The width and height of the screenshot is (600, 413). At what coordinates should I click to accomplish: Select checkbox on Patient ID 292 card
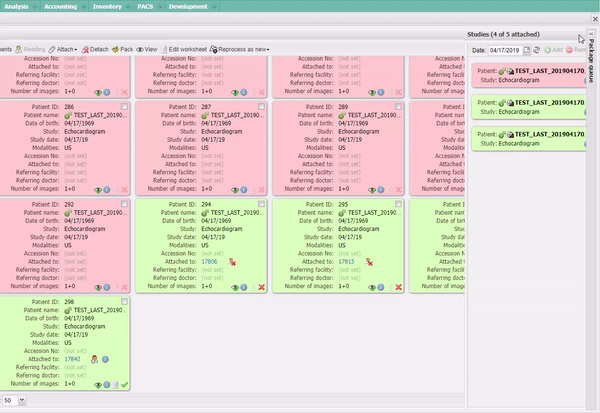click(x=124, y=204)
